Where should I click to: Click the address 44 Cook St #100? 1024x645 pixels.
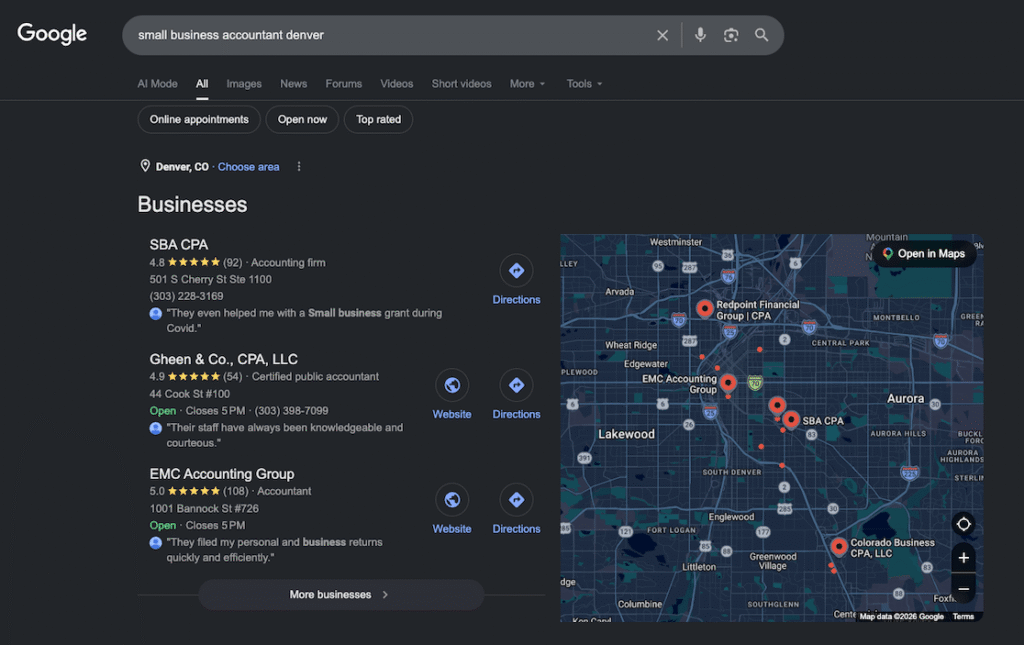189,394
